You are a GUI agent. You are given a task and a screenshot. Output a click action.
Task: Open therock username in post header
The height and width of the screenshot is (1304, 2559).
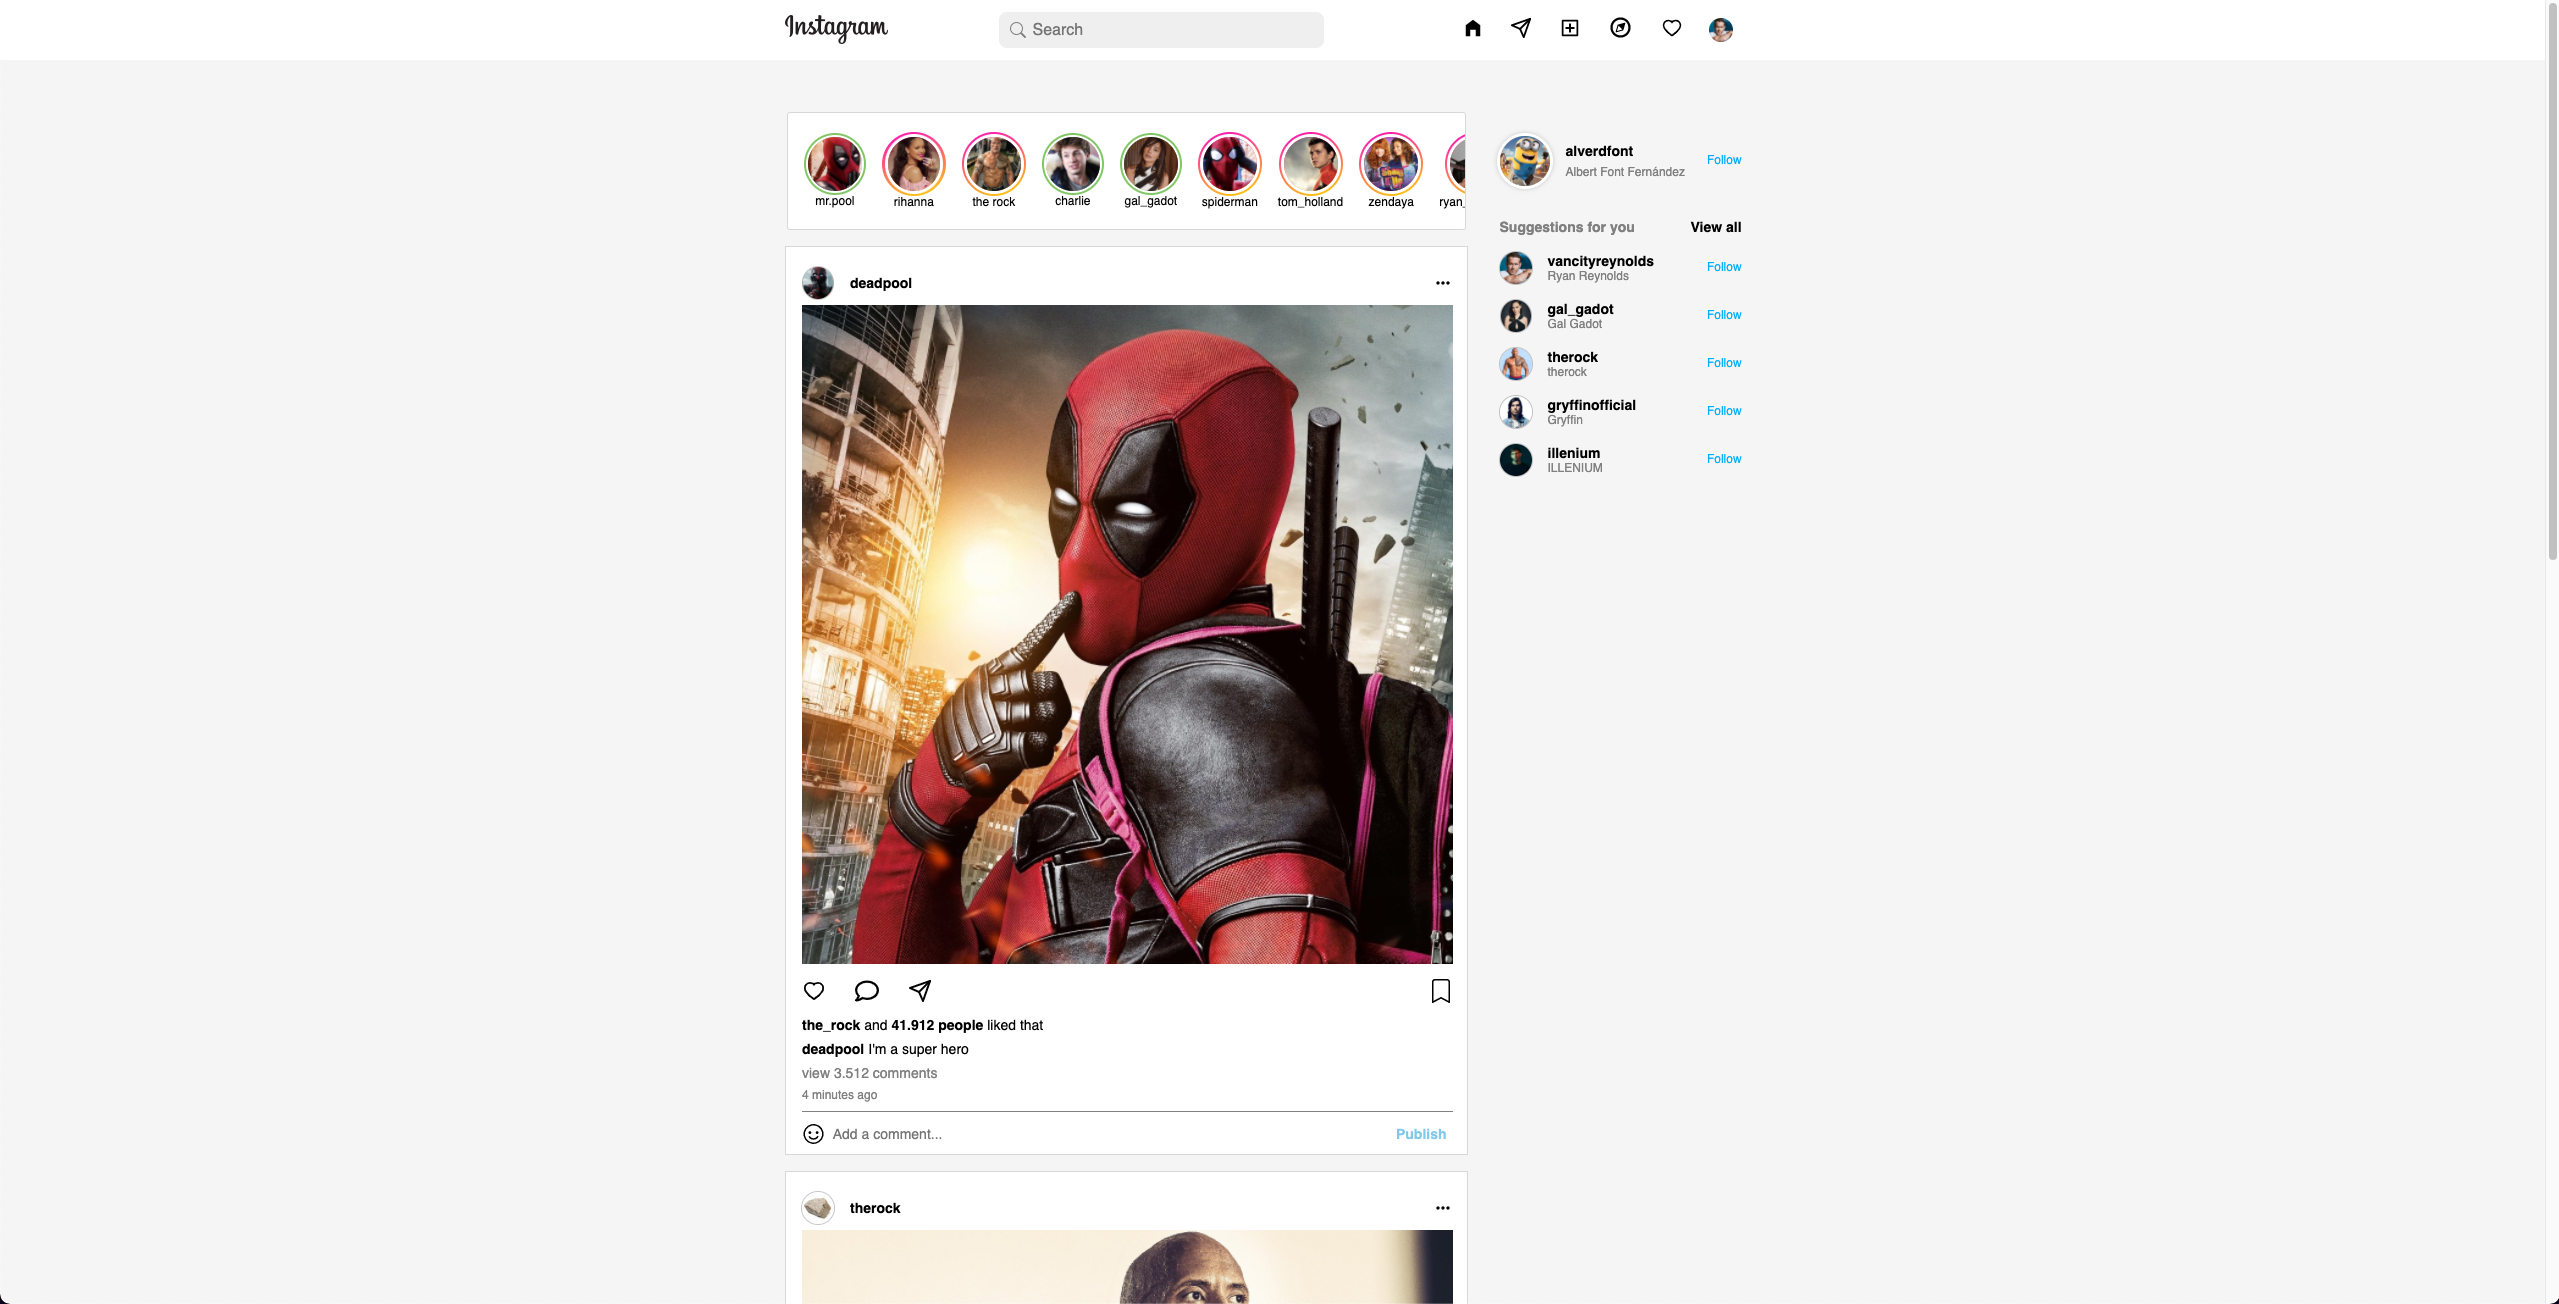coord(875,1208)
